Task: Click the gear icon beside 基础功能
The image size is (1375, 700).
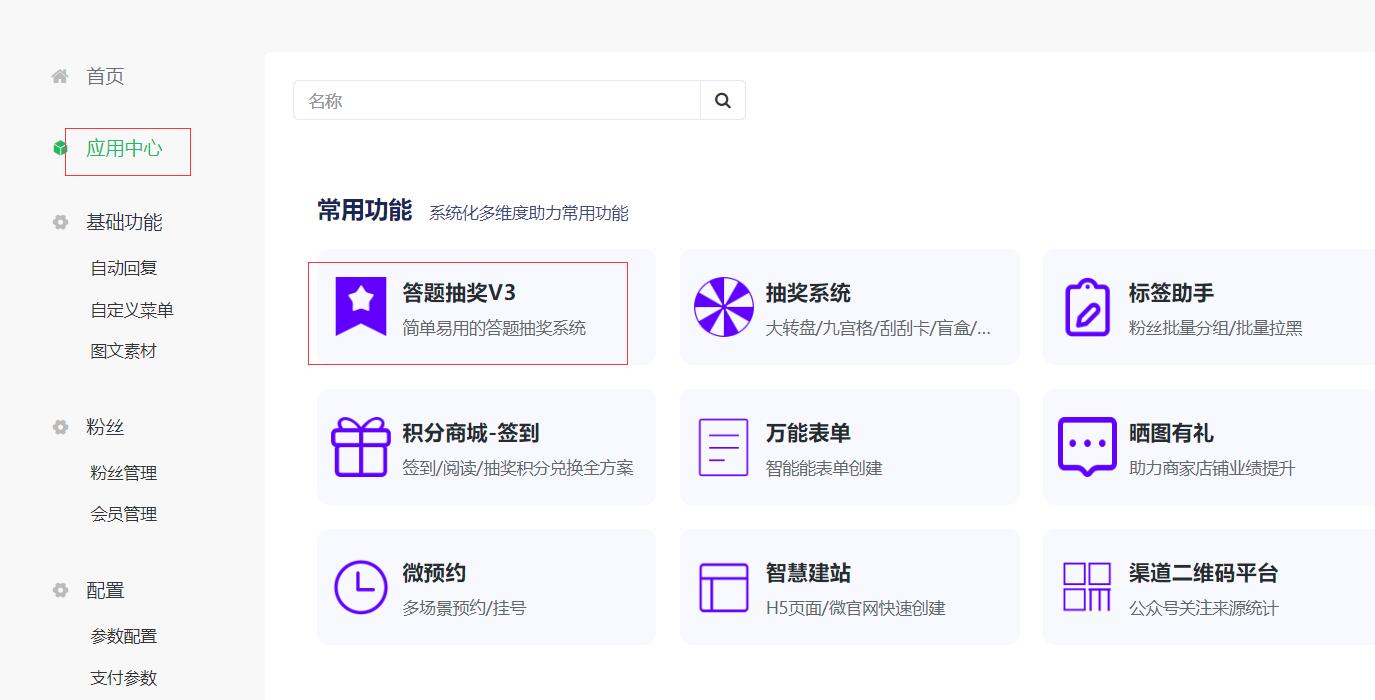Action: pos(60,222)
